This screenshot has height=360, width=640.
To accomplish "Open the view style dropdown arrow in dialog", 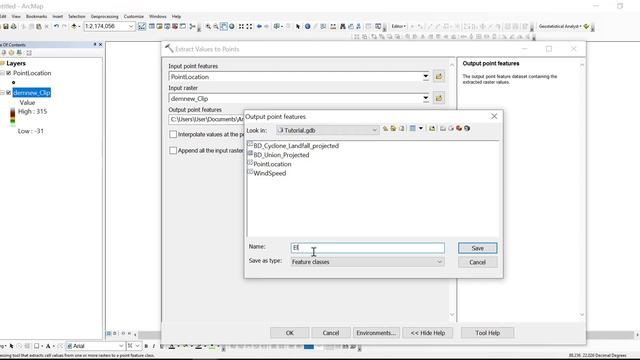I will point(421,129).
